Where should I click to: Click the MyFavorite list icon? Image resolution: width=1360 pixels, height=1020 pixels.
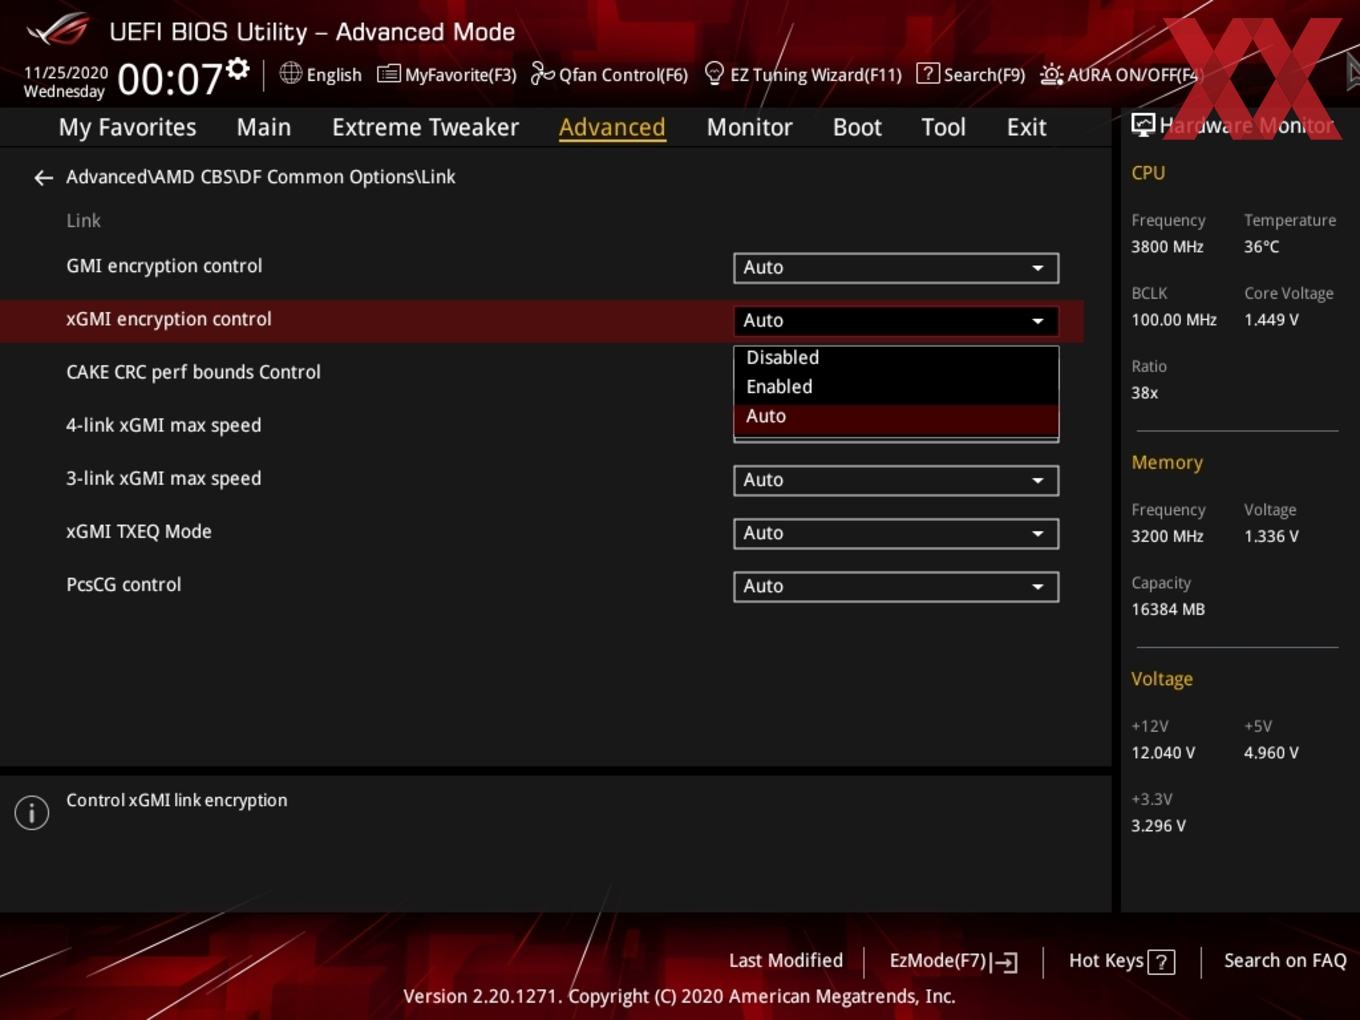point(388,74)
